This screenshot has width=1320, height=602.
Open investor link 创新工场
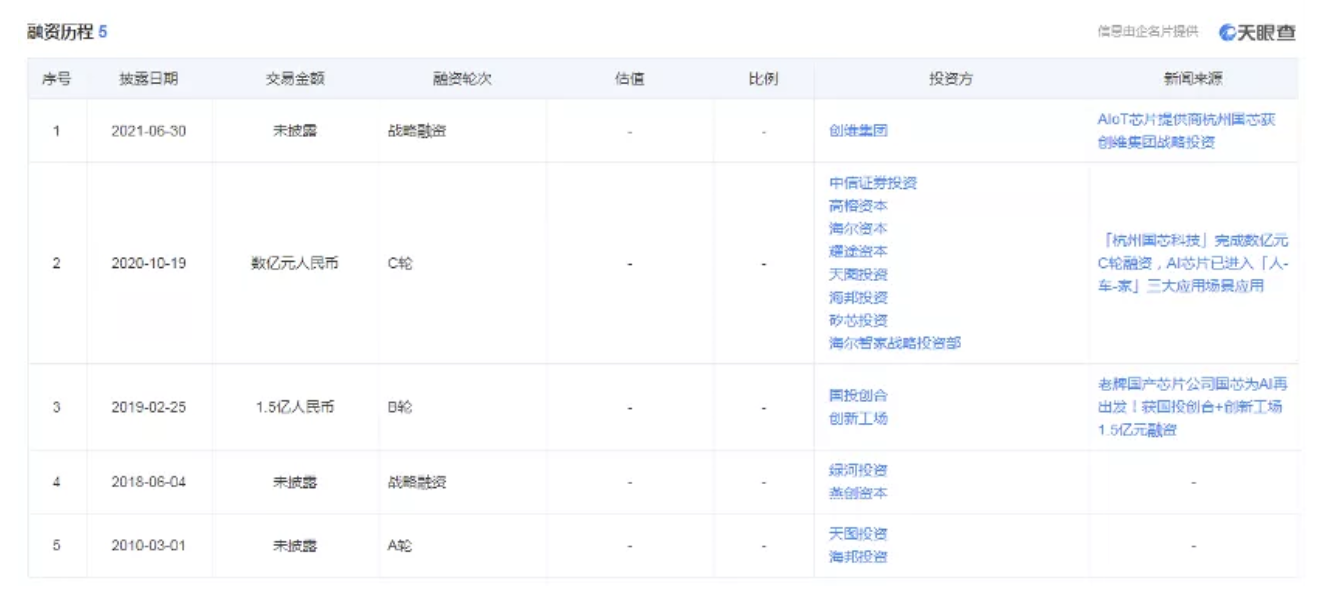858,419
